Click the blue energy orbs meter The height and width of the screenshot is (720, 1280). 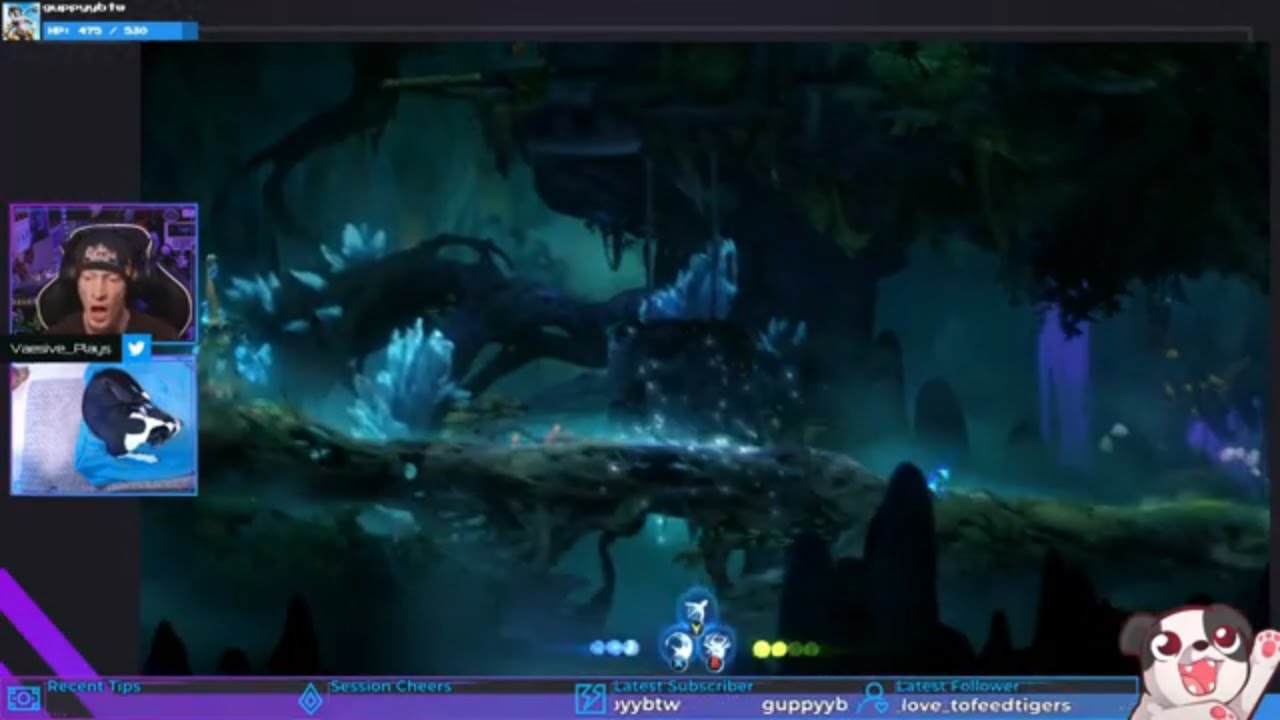(x=614, y=648)
